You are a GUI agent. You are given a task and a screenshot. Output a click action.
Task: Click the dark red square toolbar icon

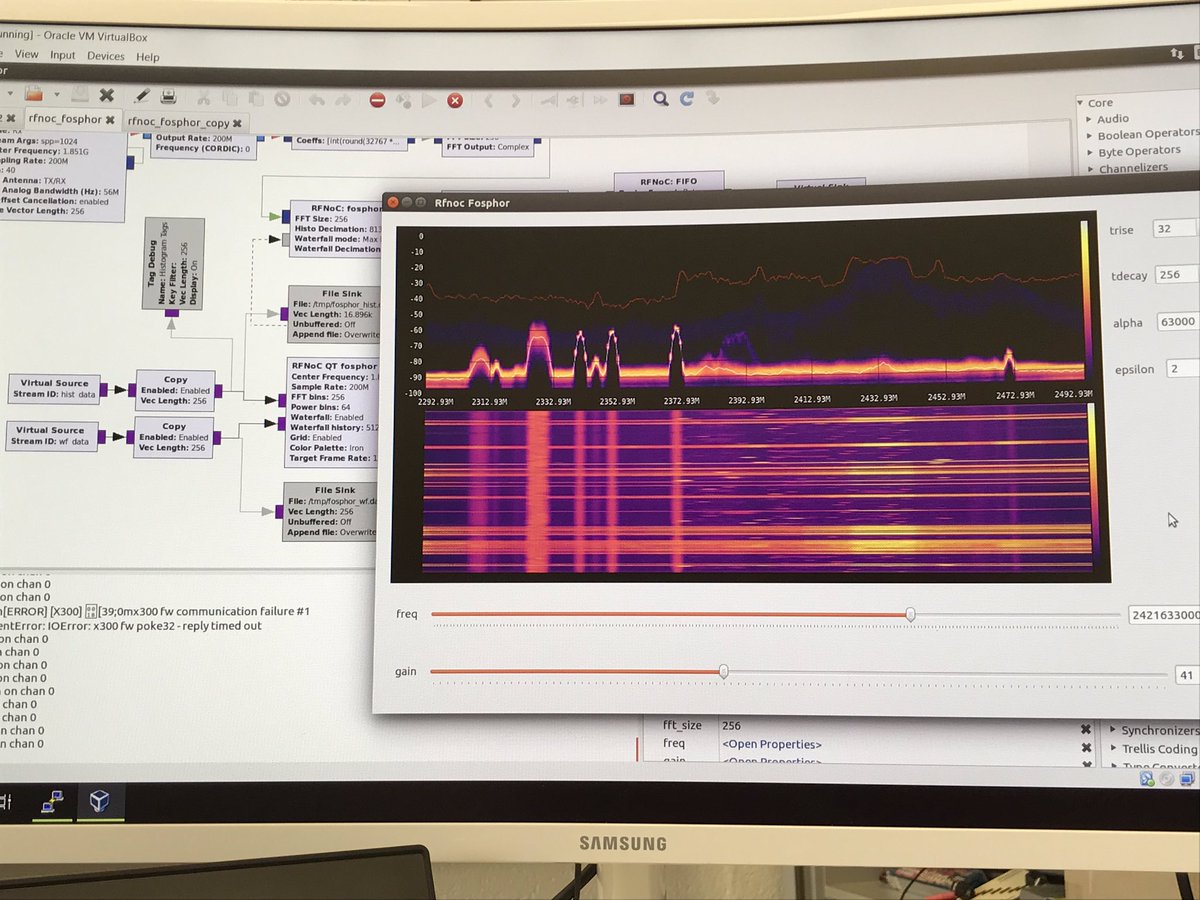627,99
